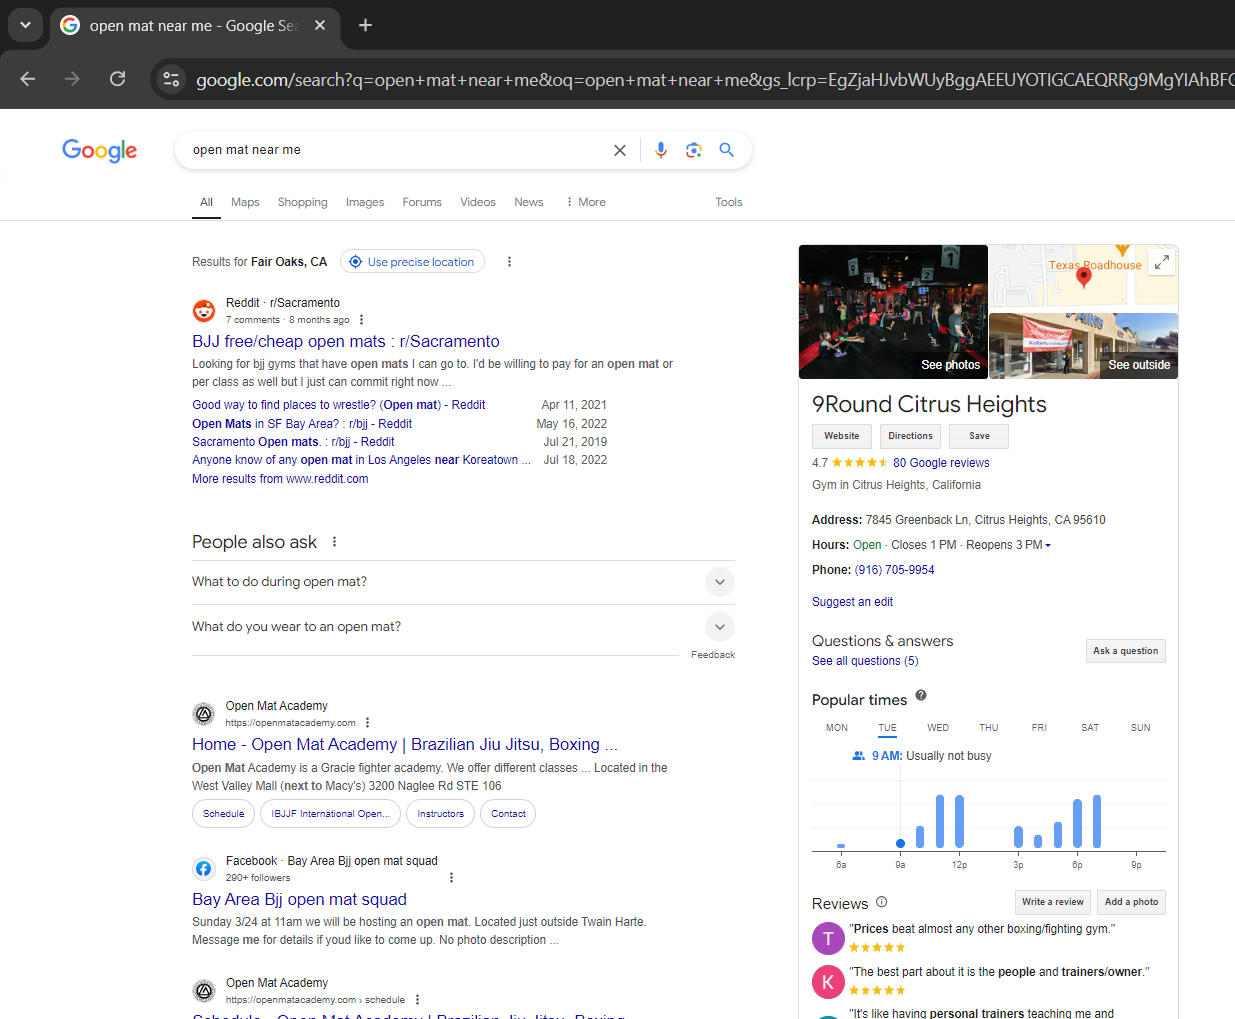Reload the page with refresh icon
Screen dimensions: 1235x1019
tap(117, 79)
